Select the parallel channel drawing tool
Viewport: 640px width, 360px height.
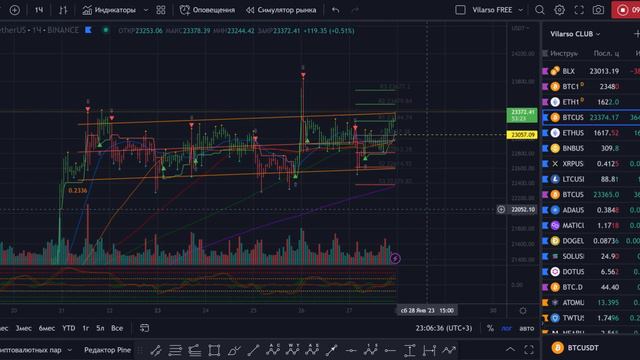(x=156, y=350)
